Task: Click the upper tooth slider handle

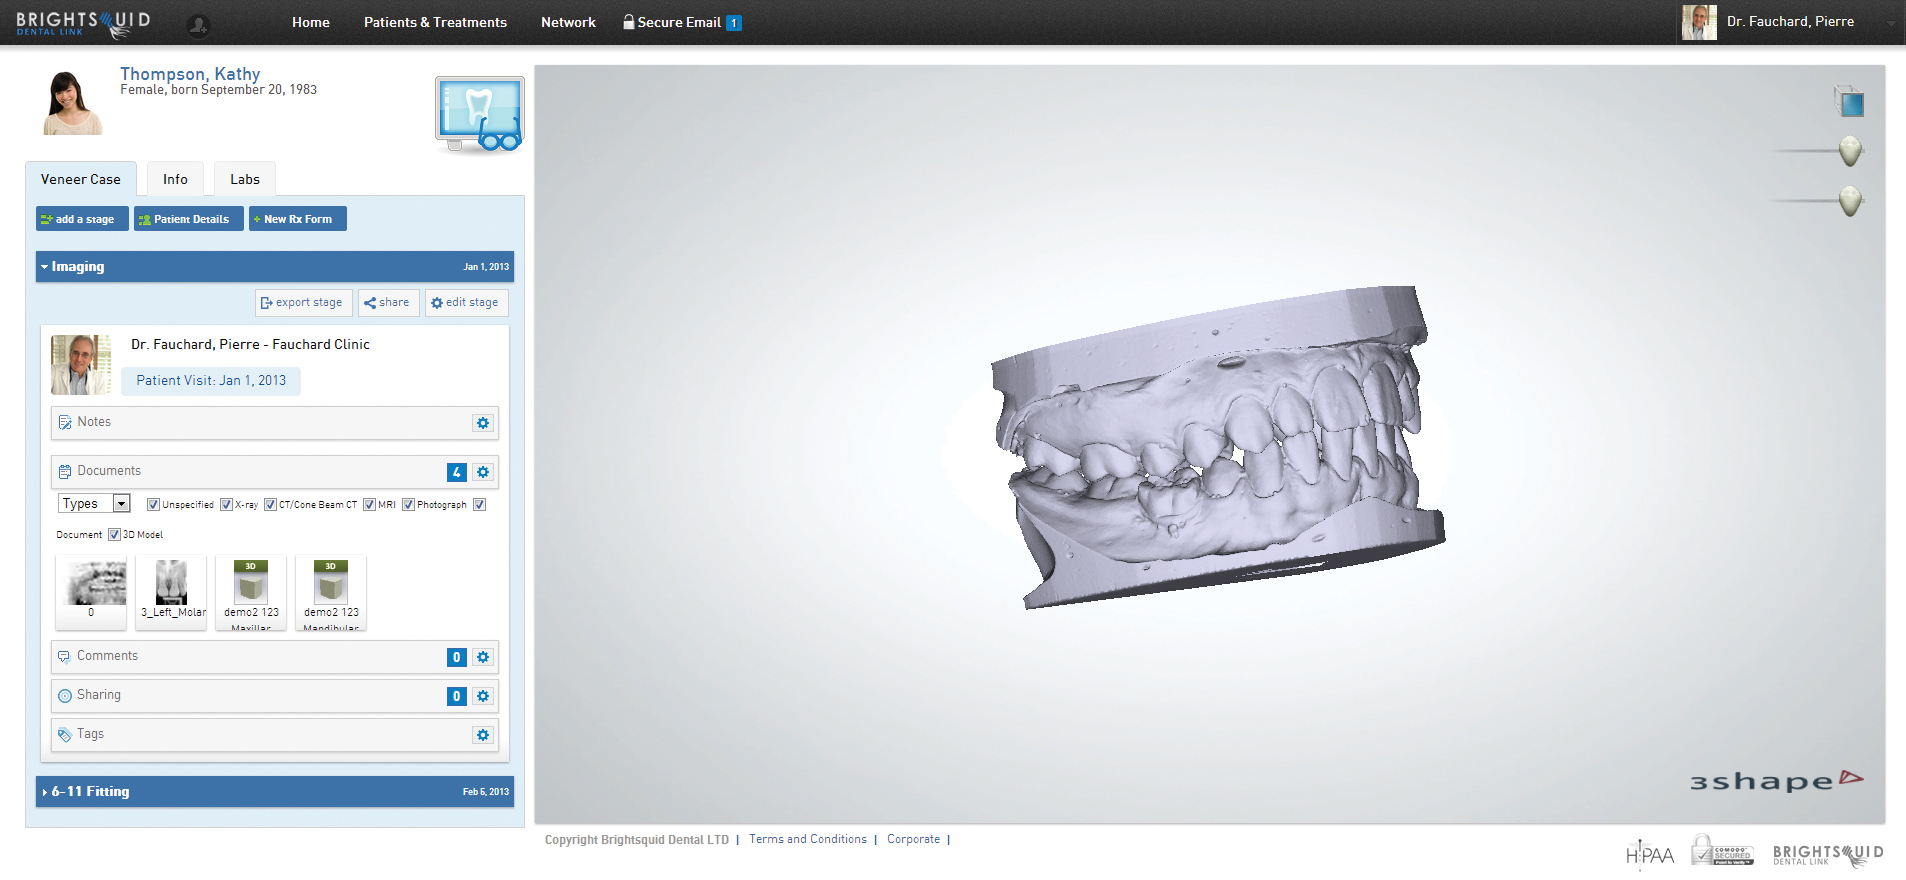Action: pyautogui.click(x=1850, y=151)
